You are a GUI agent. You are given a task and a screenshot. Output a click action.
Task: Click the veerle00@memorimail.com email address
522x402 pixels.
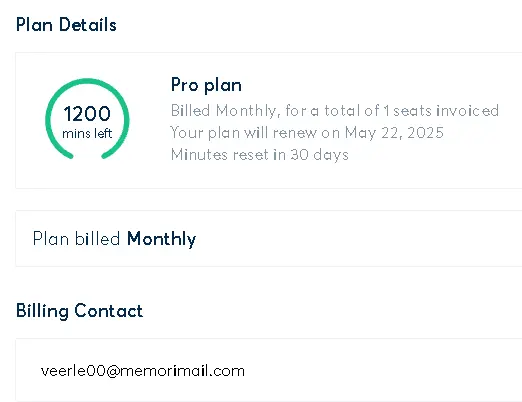coord(143,371)
